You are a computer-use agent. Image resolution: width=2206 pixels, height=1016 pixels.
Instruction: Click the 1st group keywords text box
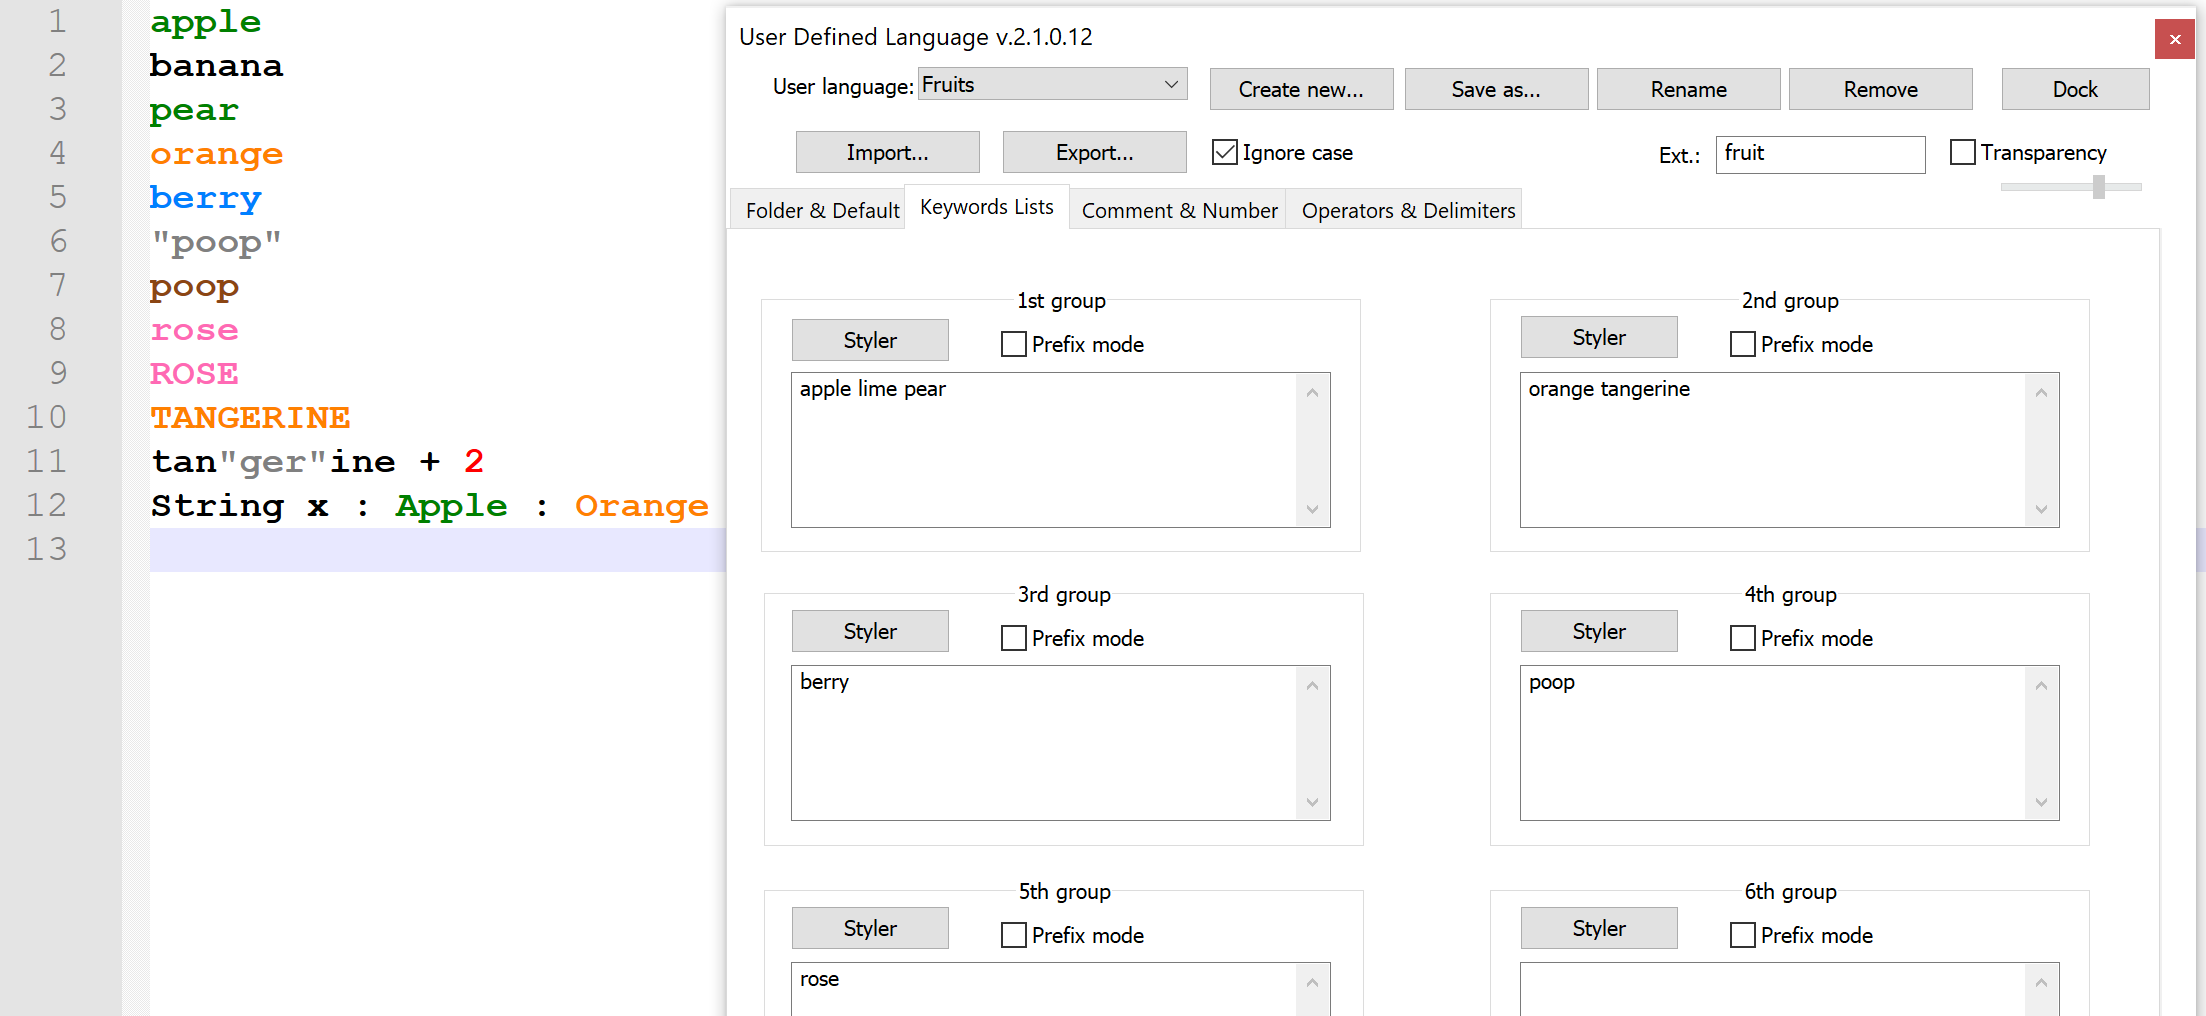click(1045, 450)
